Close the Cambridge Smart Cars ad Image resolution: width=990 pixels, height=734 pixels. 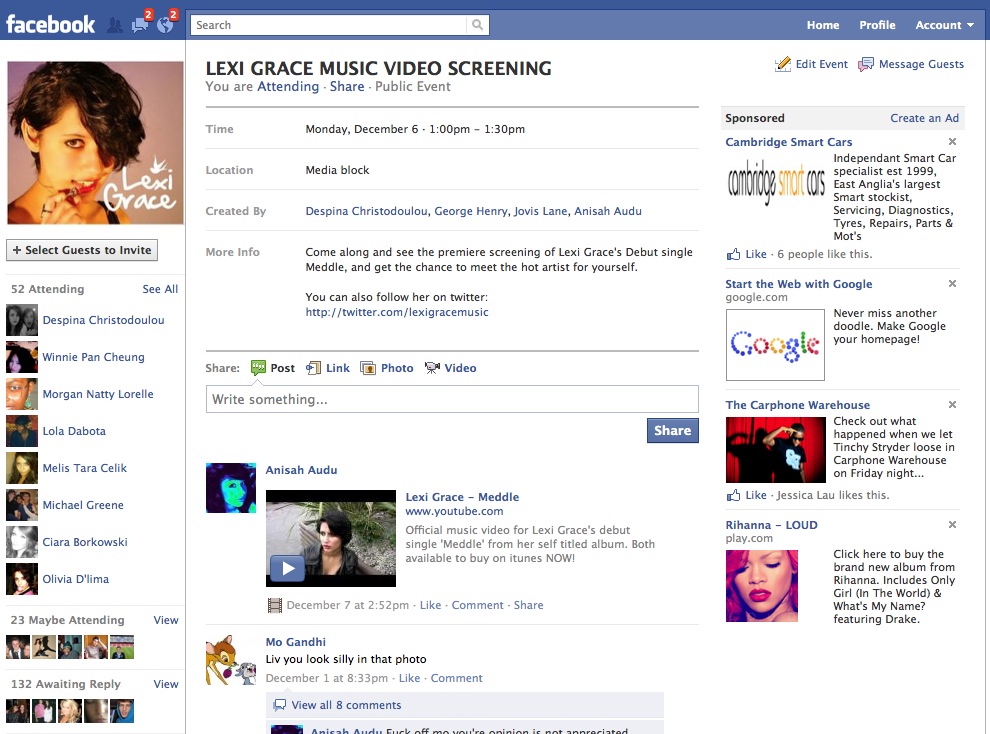pyautogui.click(x=952, y=141)
